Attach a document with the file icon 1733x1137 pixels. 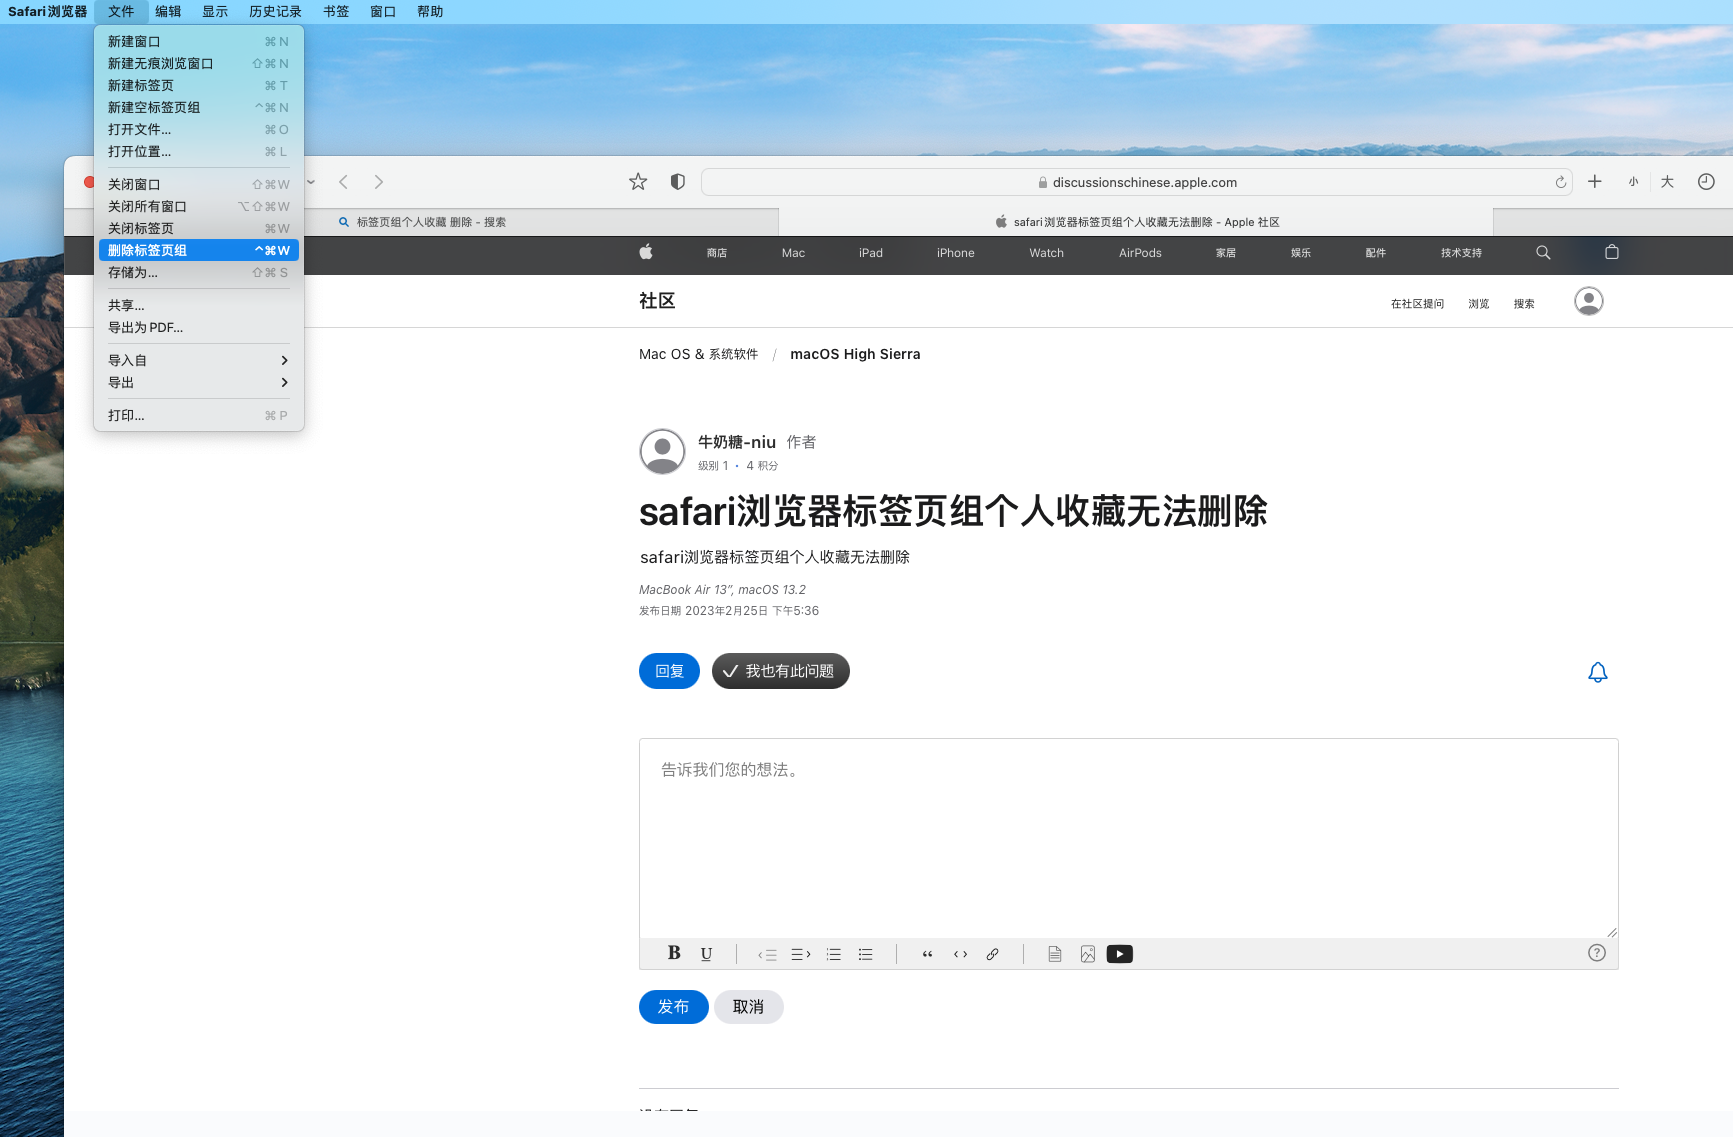[x=1055, y=954]
